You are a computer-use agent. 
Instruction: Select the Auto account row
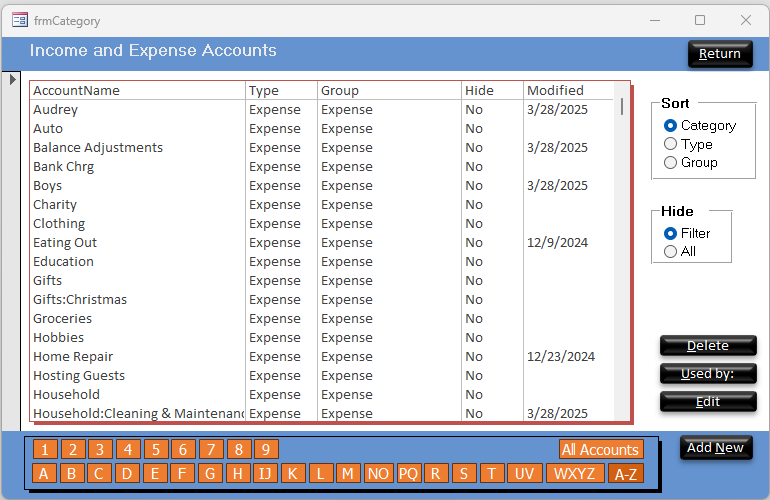(322, 129)
